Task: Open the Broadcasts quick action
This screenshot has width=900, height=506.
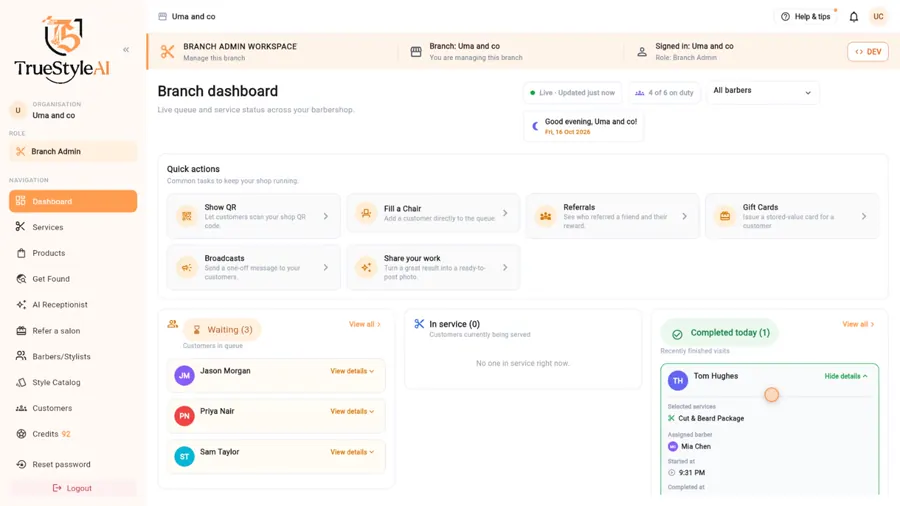Action: 254,267
